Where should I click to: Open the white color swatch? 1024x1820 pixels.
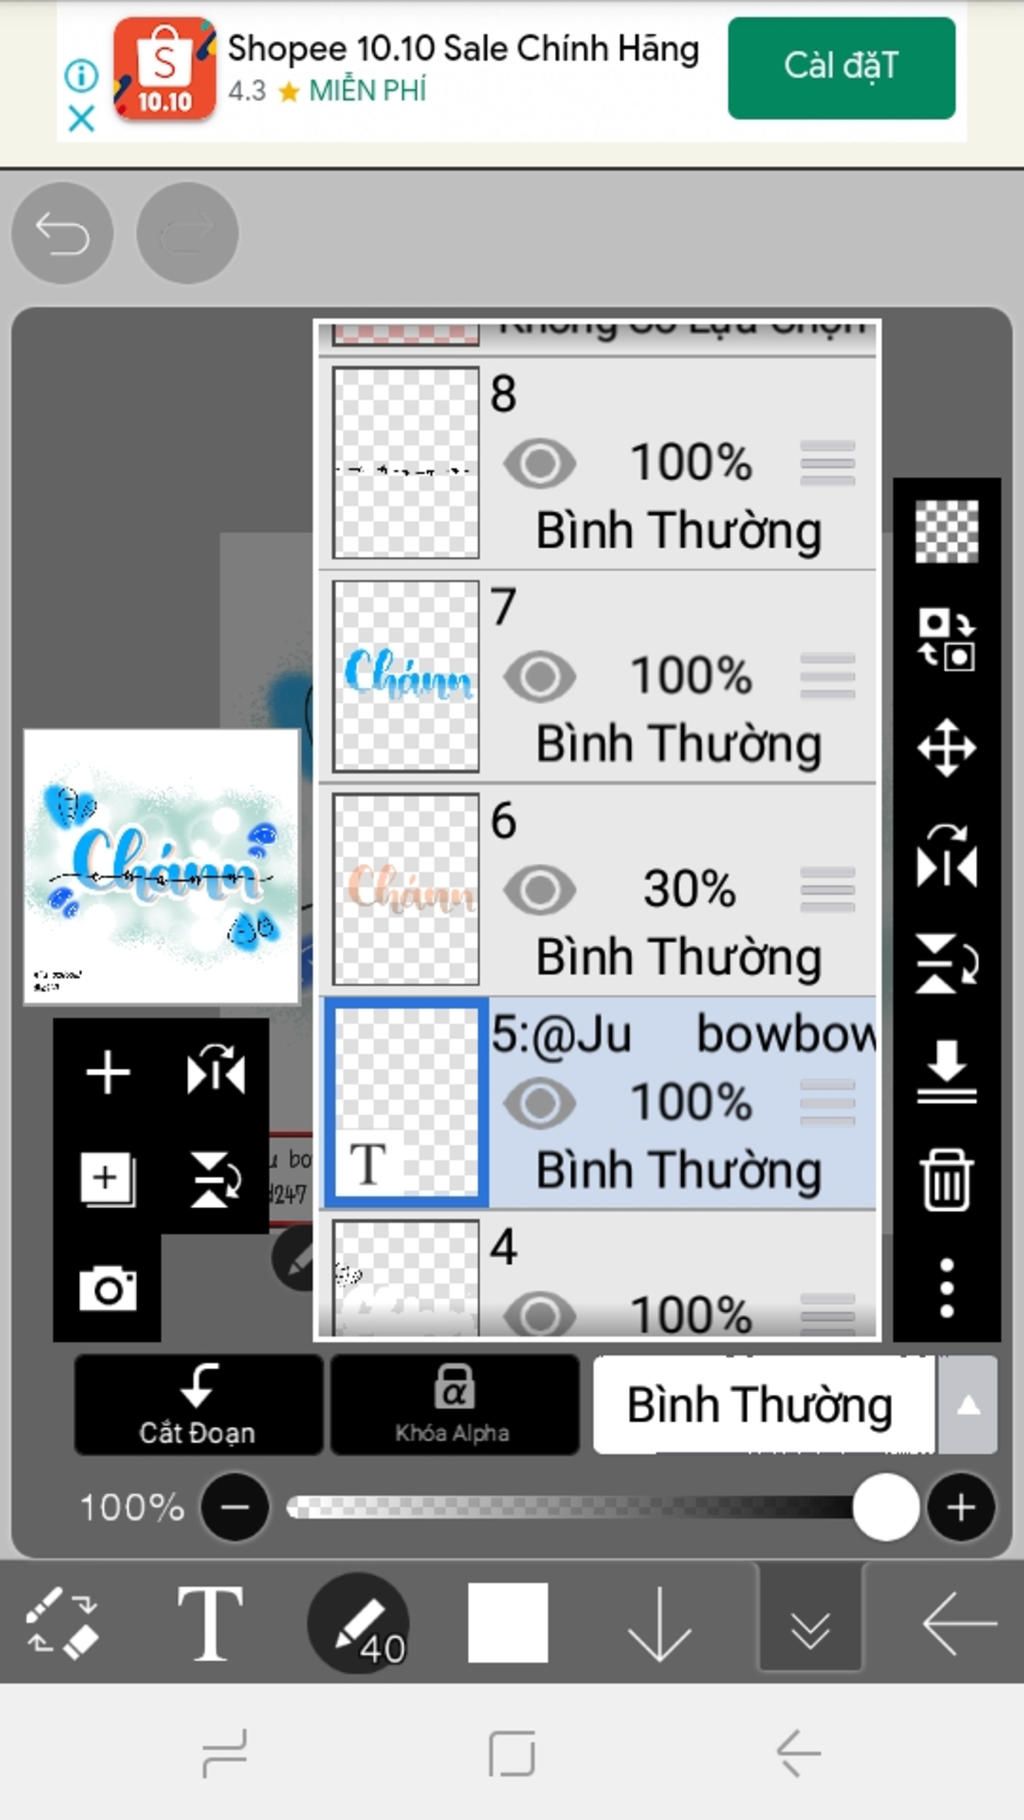click(508, 1622)
